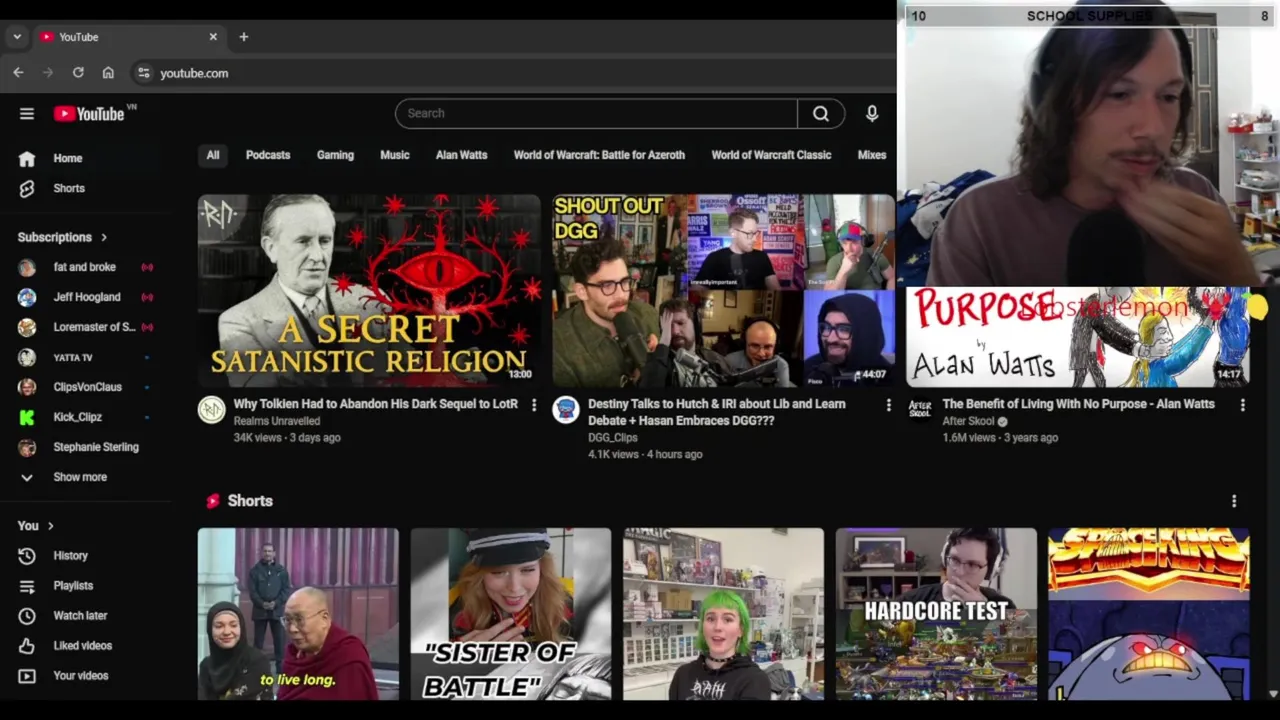Image resolution: width=1280 pixels, height=720 pixels.
Task: Click the After Skool channel name
Action: pos(968,421)
